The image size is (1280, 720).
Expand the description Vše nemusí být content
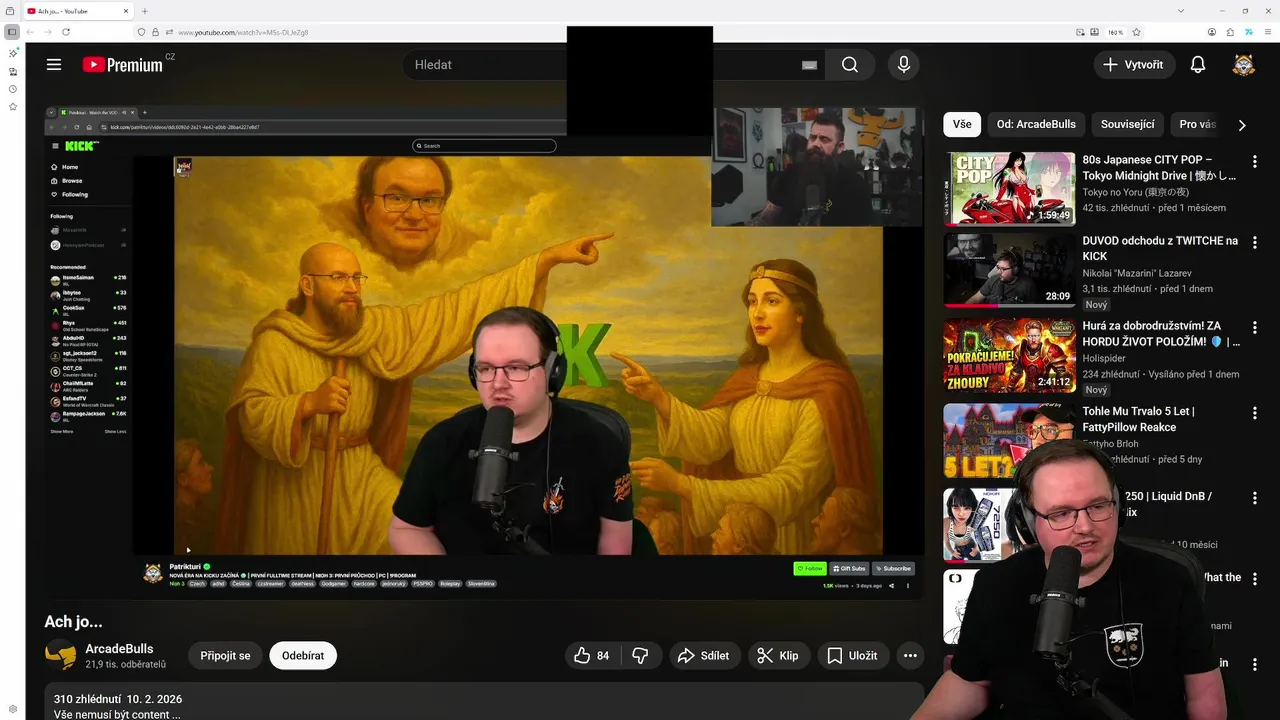[x=117, y=715]
